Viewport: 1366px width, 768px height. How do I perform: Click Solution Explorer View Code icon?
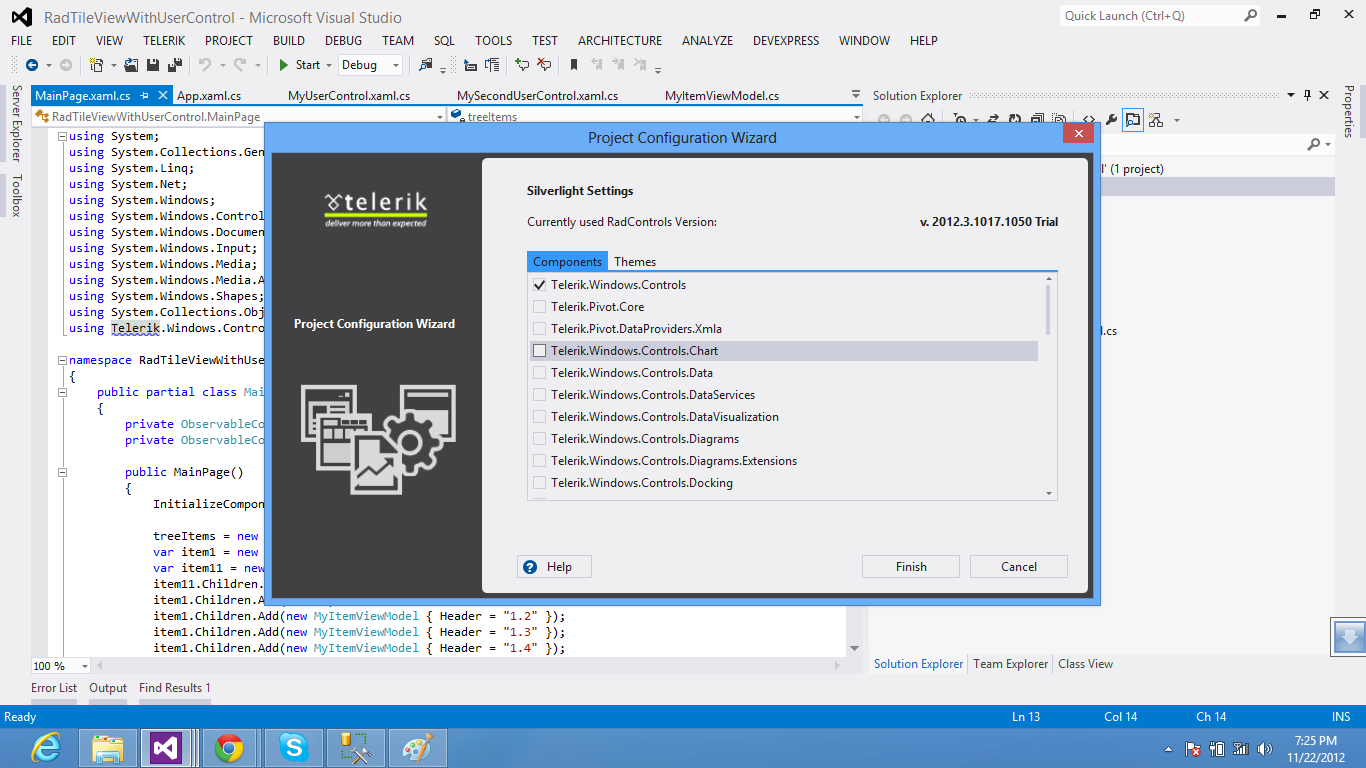click(x=1089, y=119)
